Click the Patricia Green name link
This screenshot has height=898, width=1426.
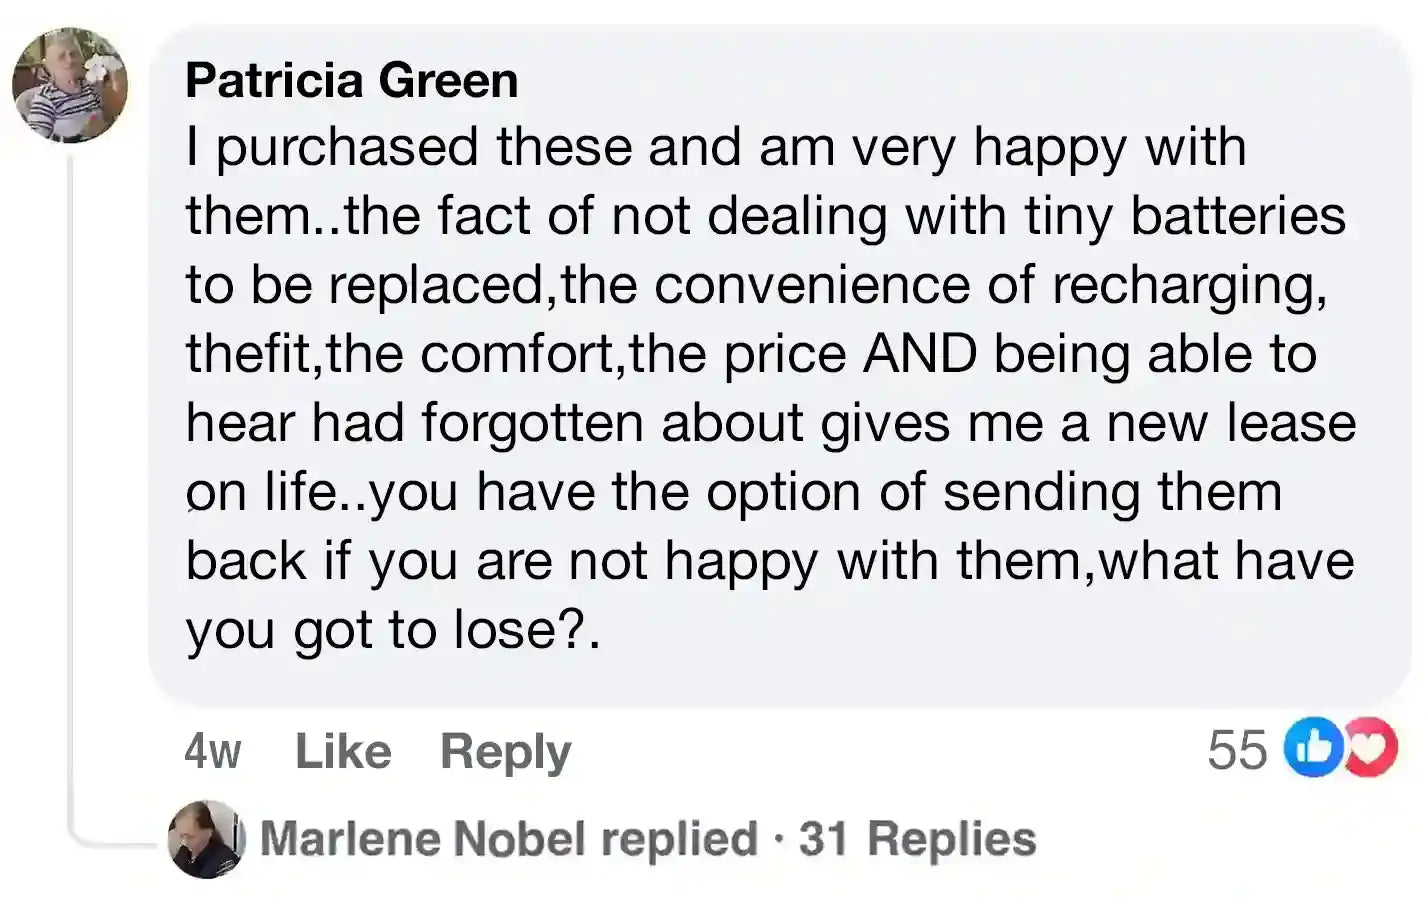point(351,81)
